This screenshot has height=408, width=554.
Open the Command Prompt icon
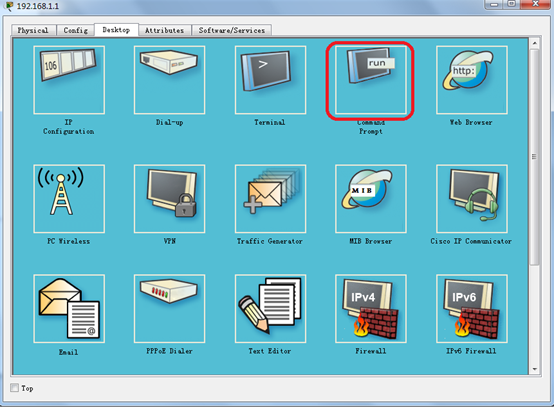(371, 80)
